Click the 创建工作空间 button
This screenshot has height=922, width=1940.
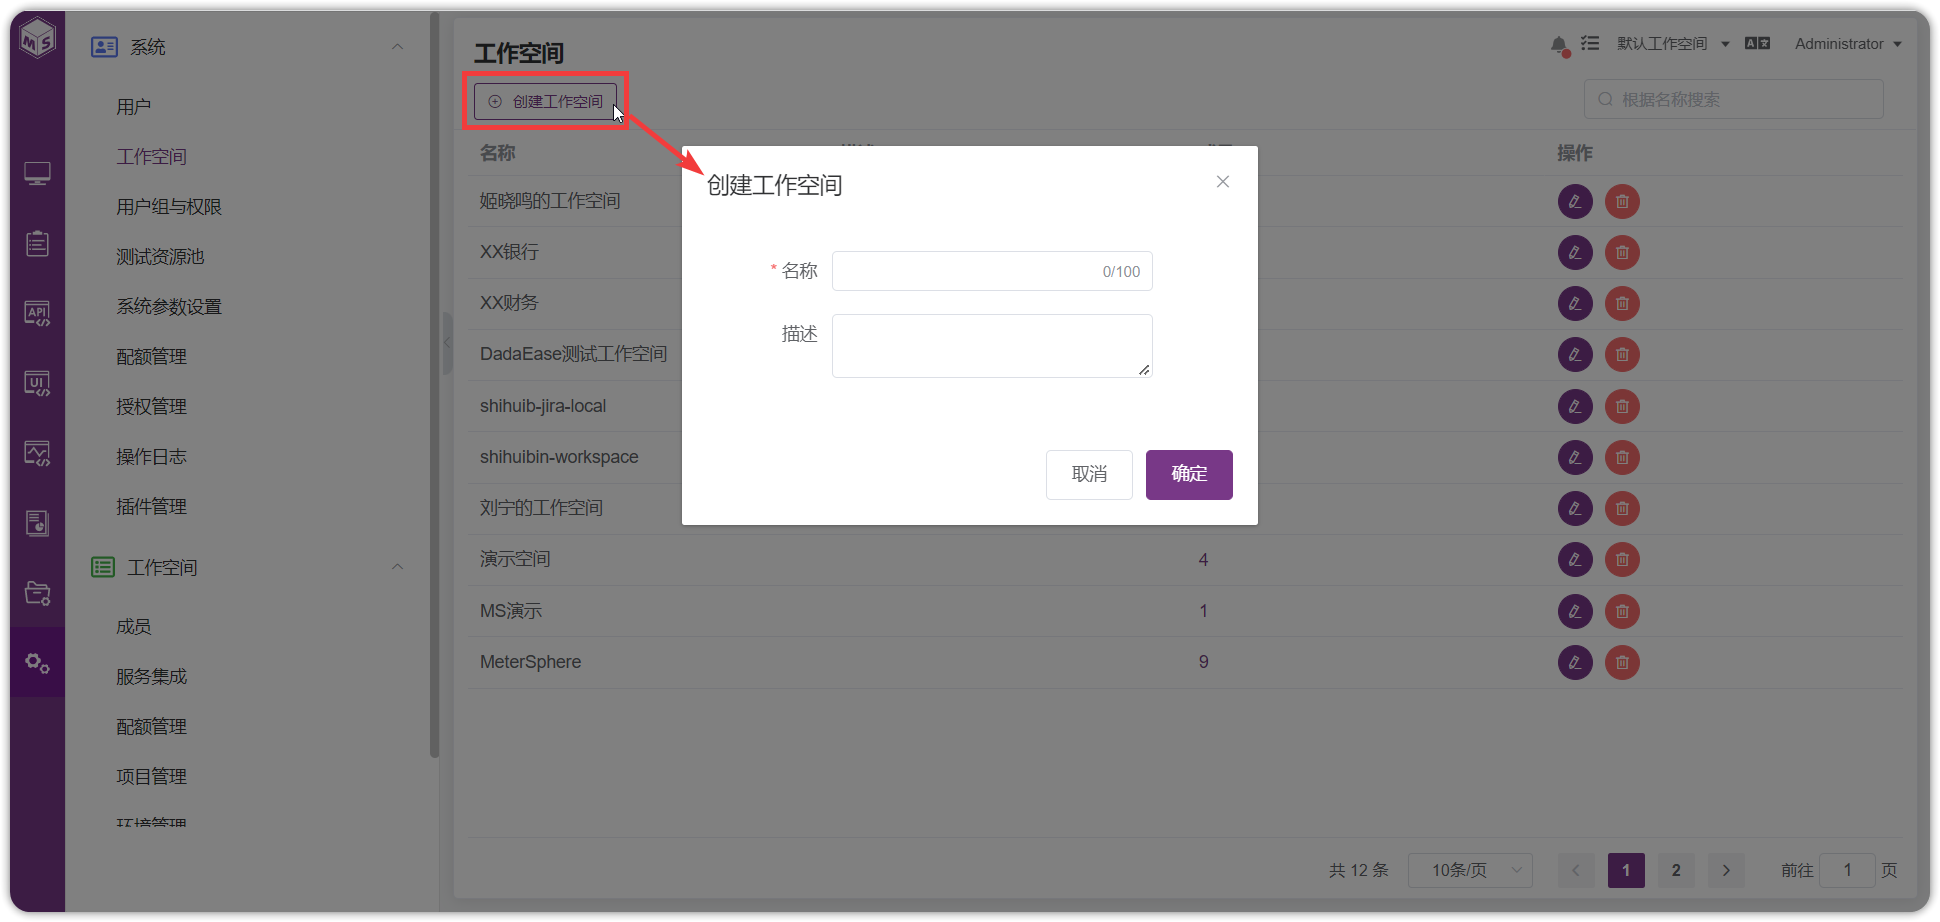[545, 101]
